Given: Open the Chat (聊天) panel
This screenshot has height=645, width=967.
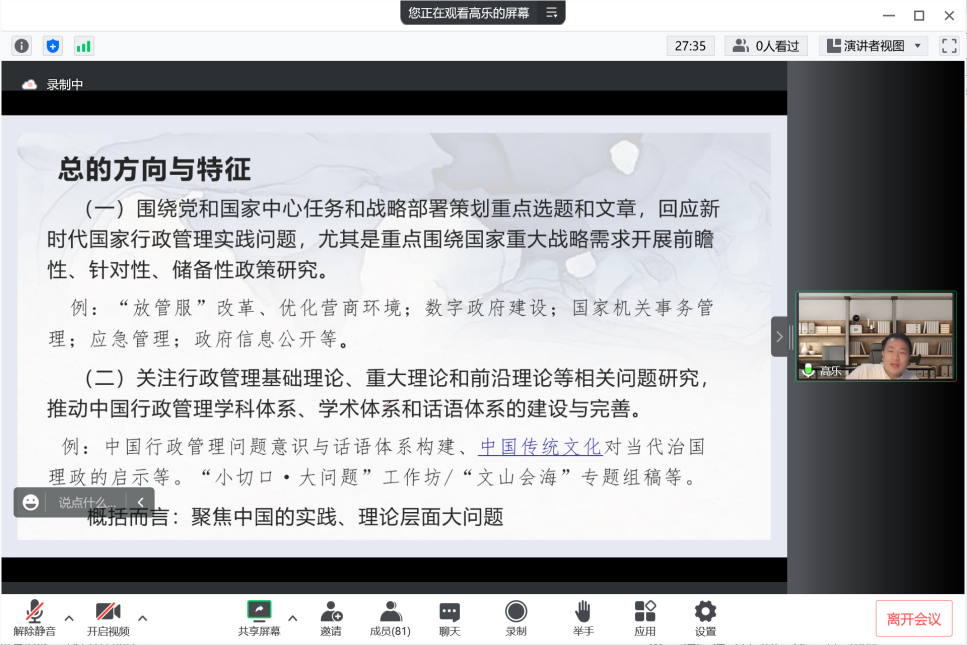Looking at the screenshot, I should pos(449,618).
